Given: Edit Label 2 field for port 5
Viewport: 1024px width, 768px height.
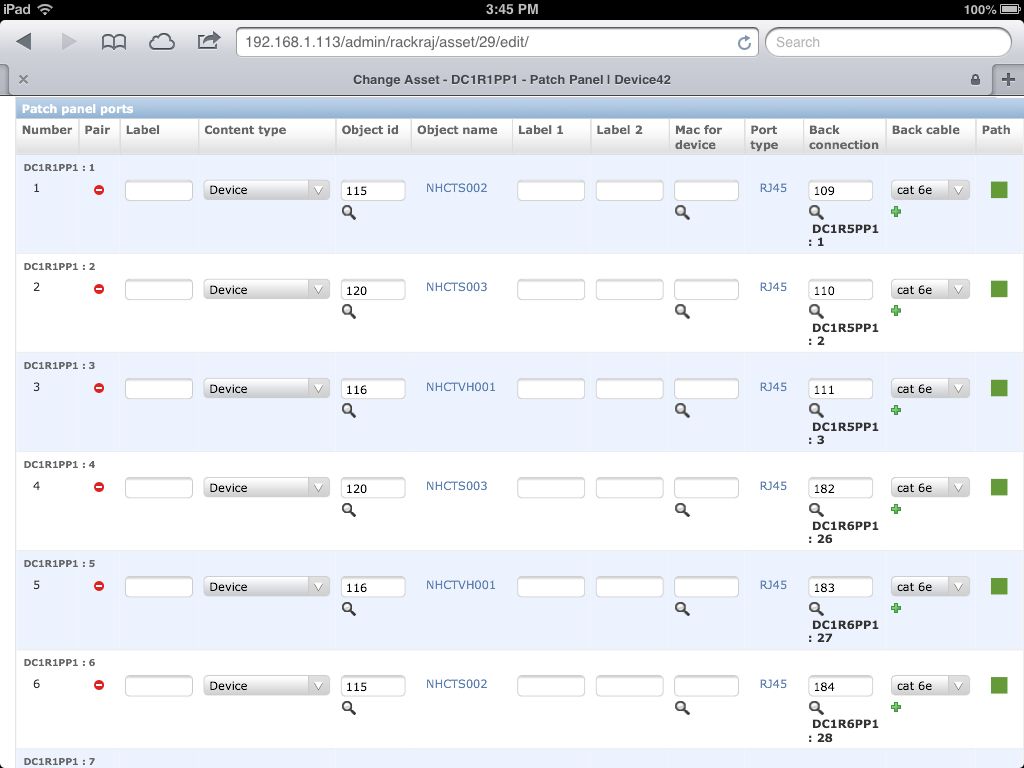Looking at the screenshot, I should coord(629,586).
